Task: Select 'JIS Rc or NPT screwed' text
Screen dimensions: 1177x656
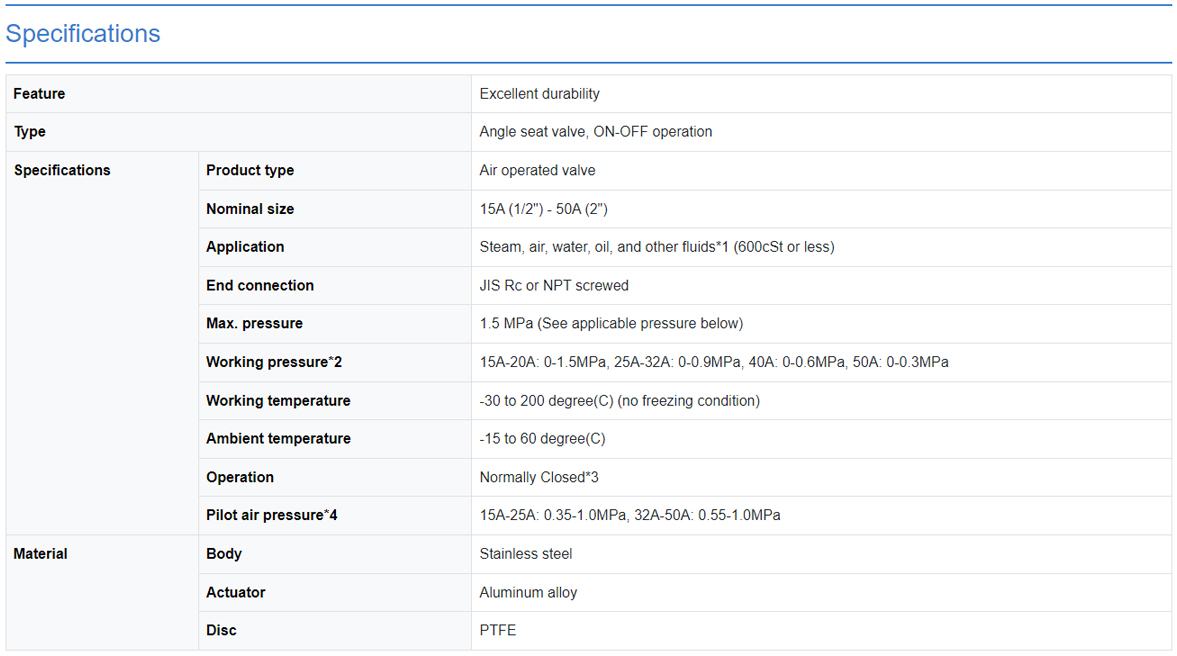Action: [x=554, y=285]
